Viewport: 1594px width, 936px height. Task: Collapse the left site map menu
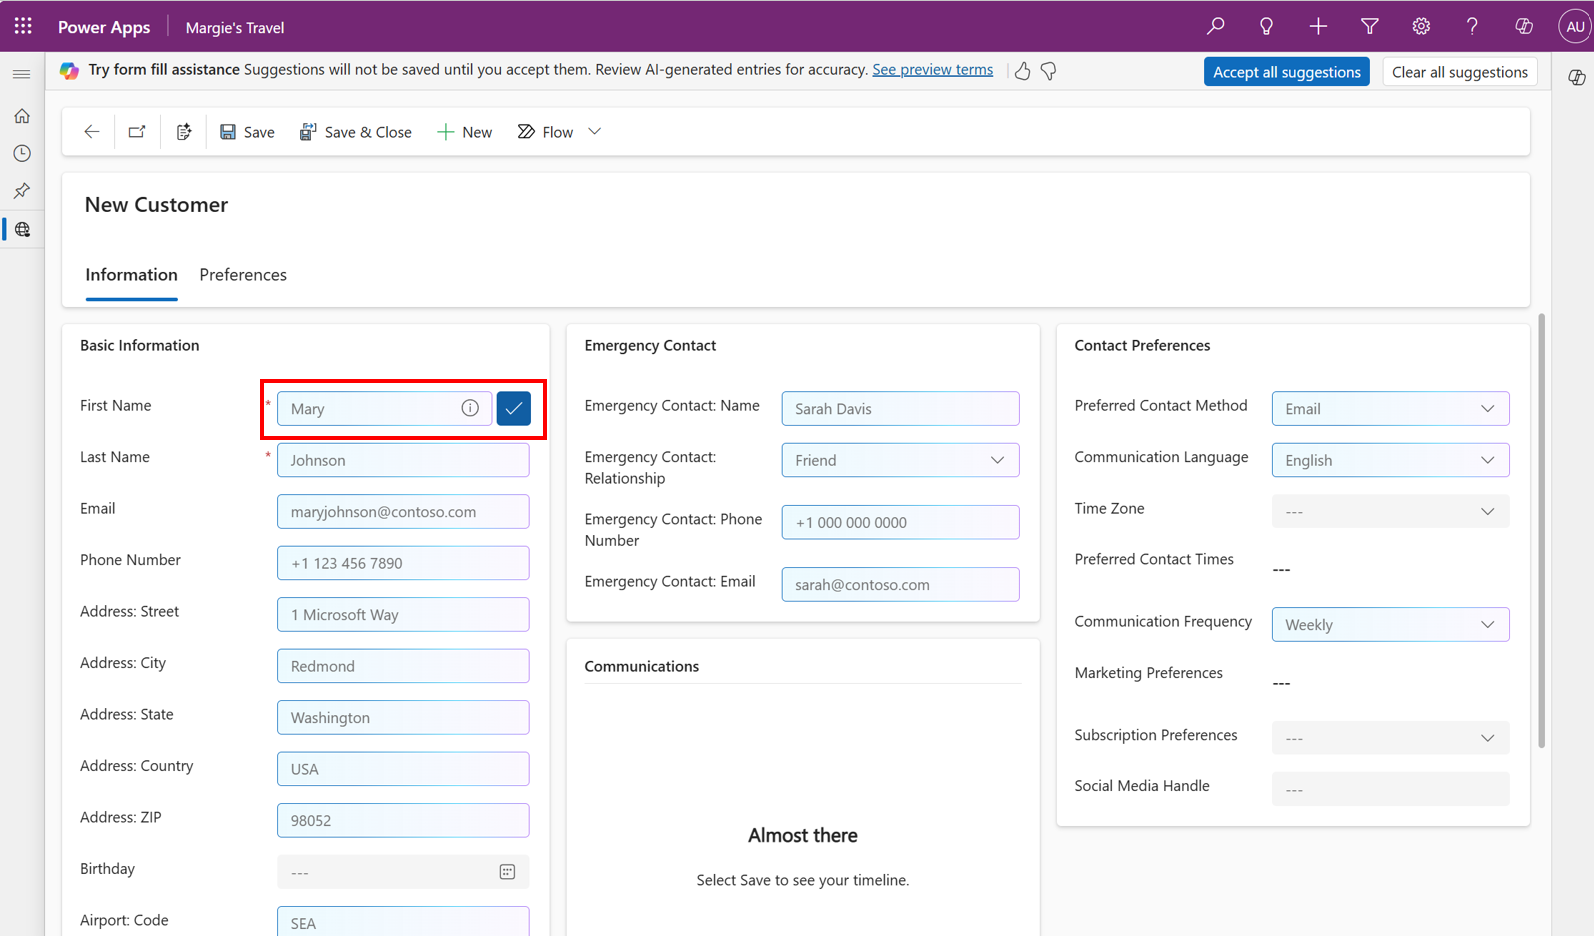click(x=21, y=74)
